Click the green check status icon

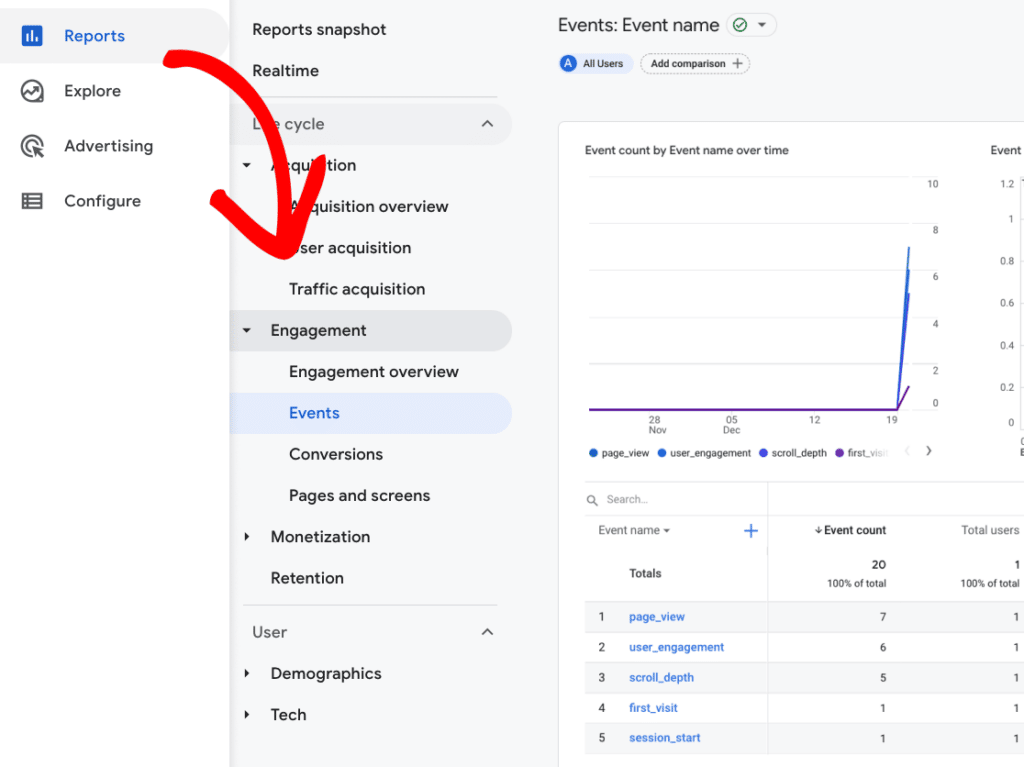[740, 25]
